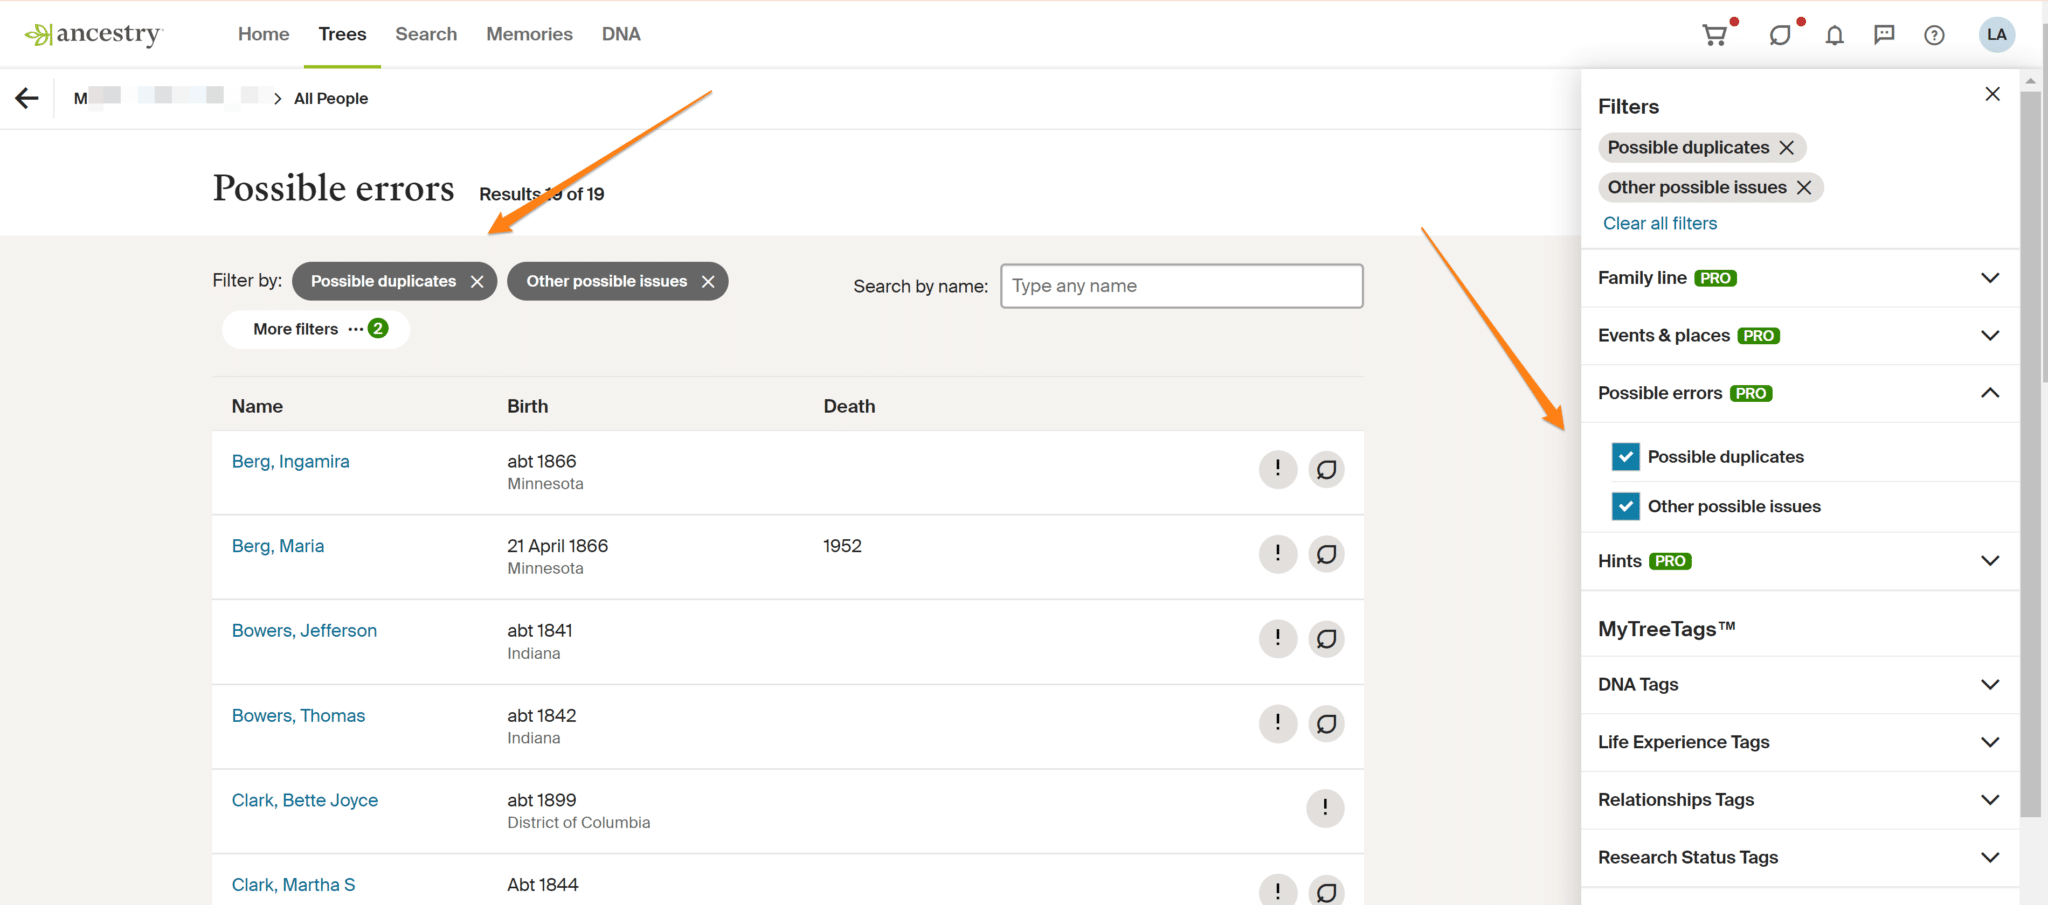Open the notifications bell
The image size is (2048, 905).
pos(1834,35)
